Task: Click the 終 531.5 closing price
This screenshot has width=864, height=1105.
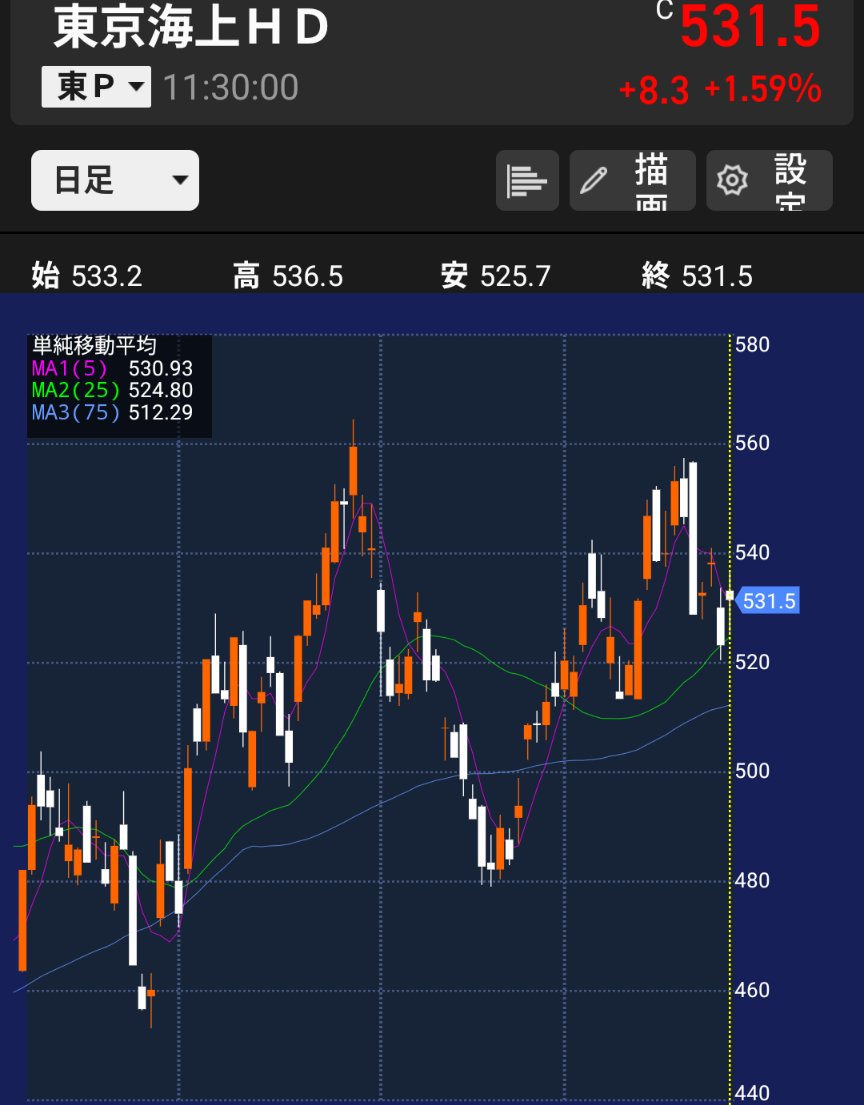Action: click(697, 276)
